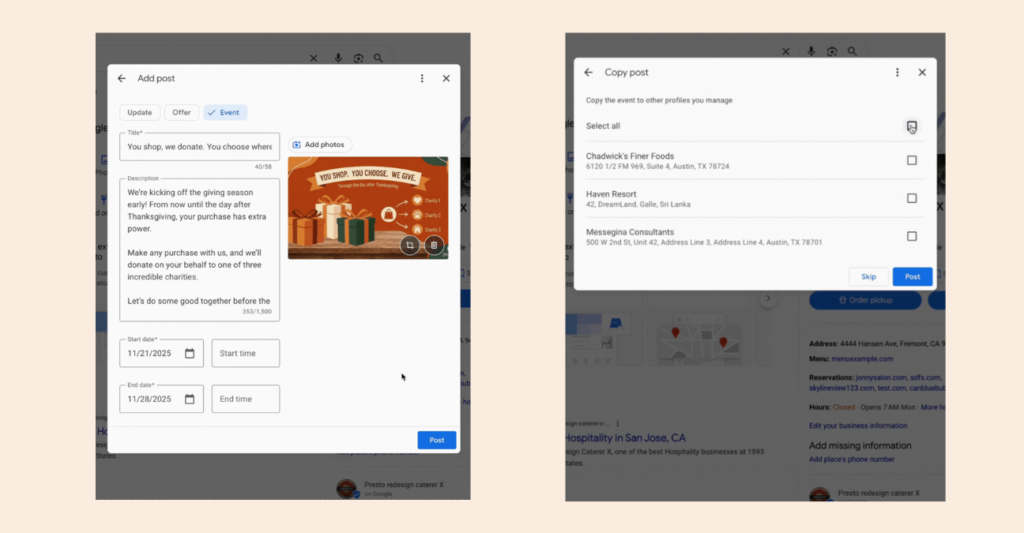Screen dimensions: 1024x533
Task: Open End date calendar picker
Action: pos(190,399)
